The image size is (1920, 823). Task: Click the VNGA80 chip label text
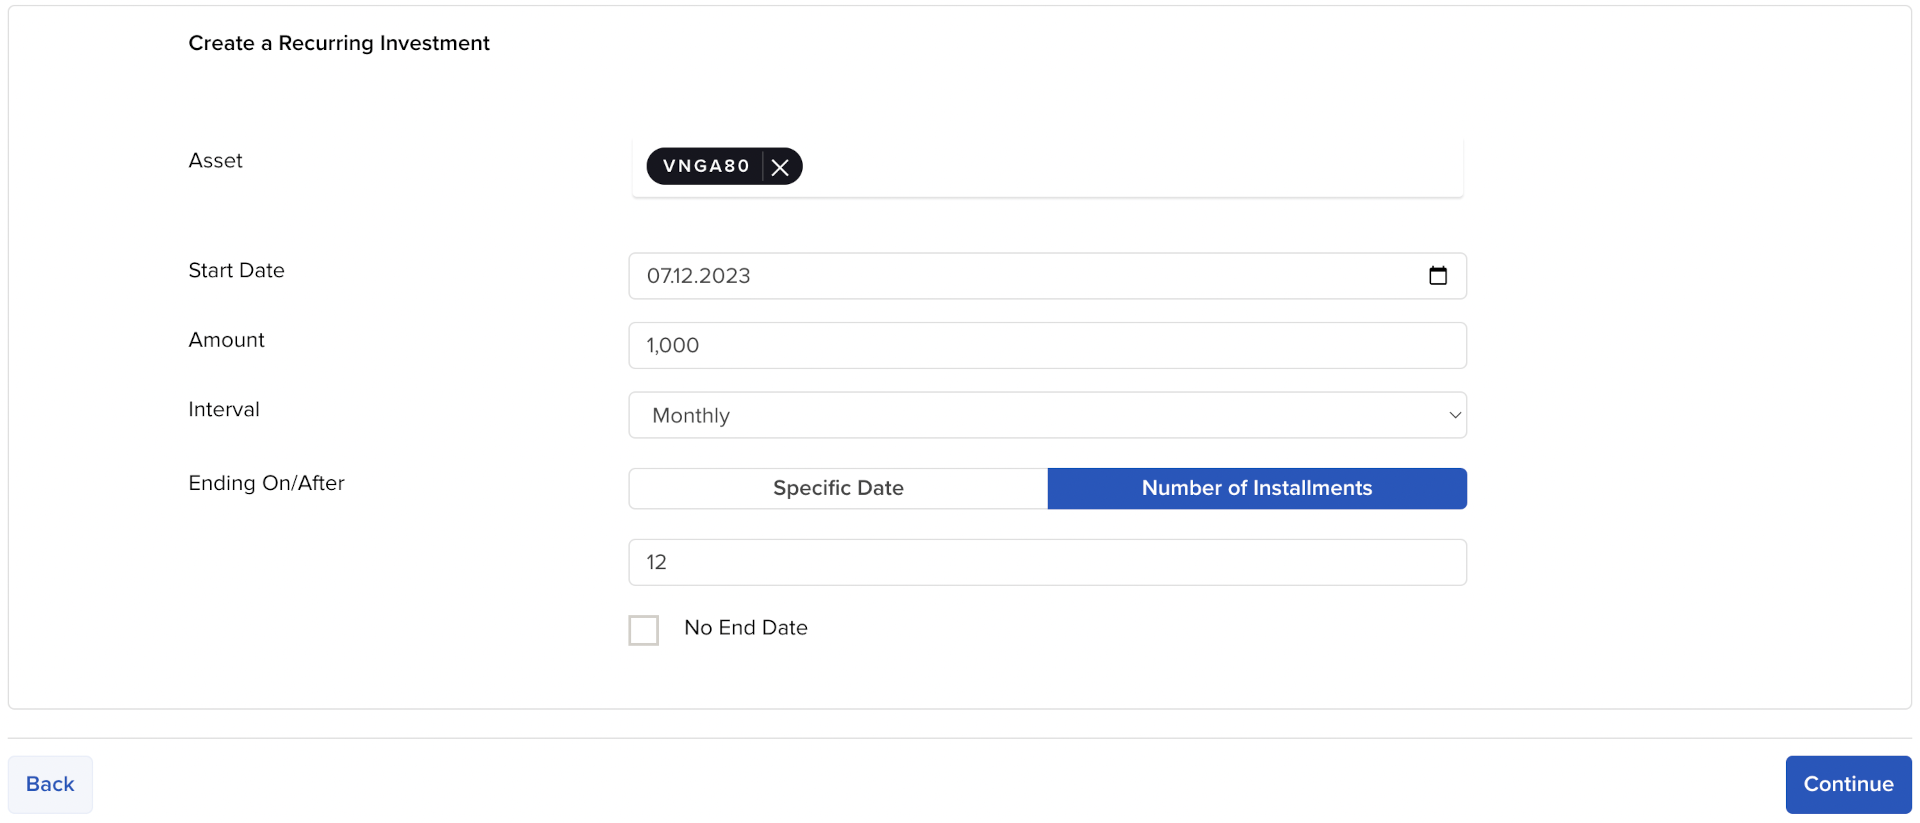[x=706, y=166]
